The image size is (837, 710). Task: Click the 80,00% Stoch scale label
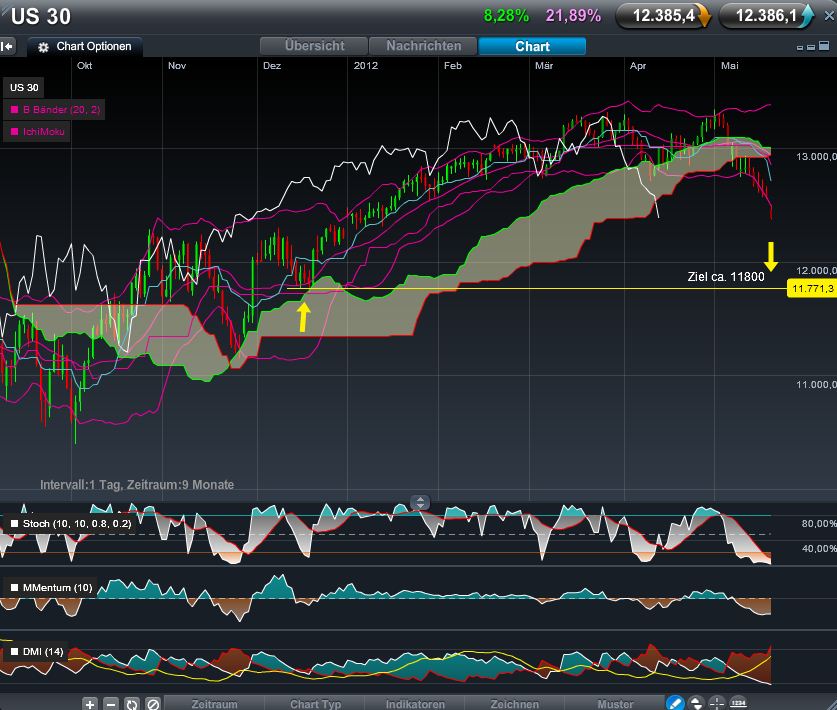tap(819, 524)
